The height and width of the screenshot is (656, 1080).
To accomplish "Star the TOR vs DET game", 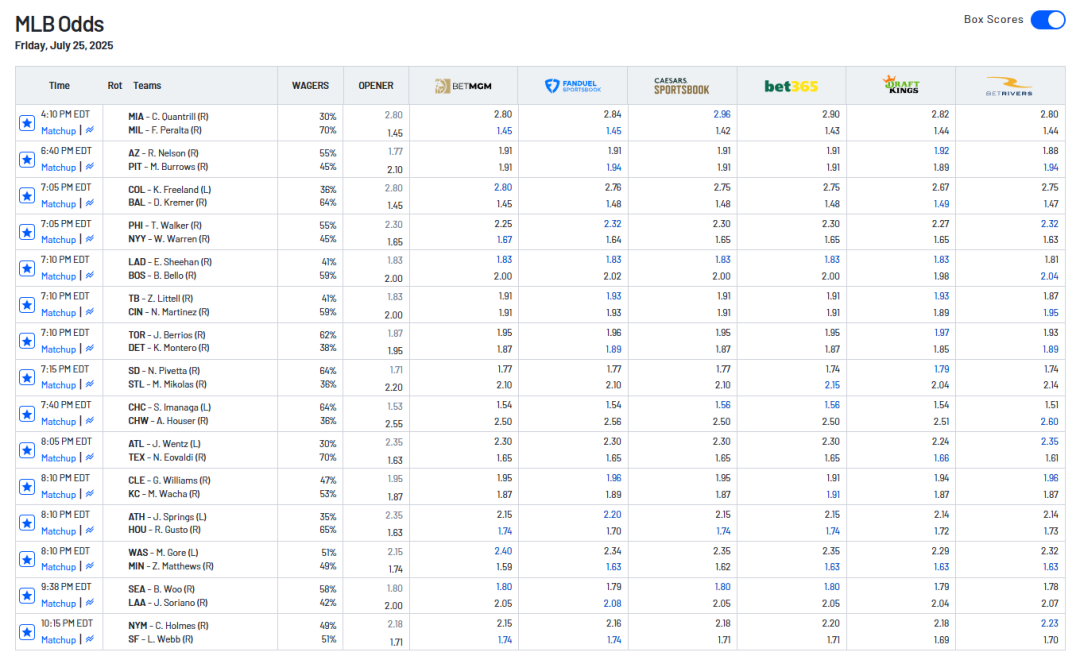I will coord(27,341).
